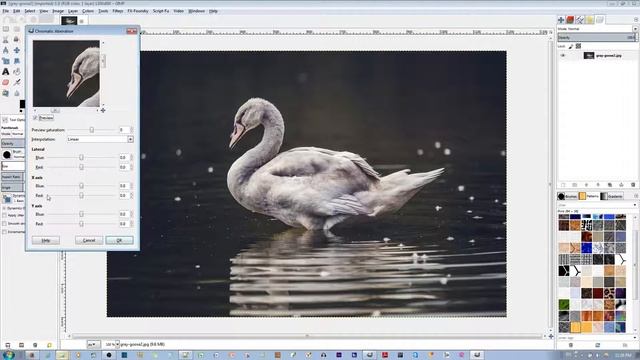Open the layer Mode dropdown
The image size is (640, 360).
597,29
